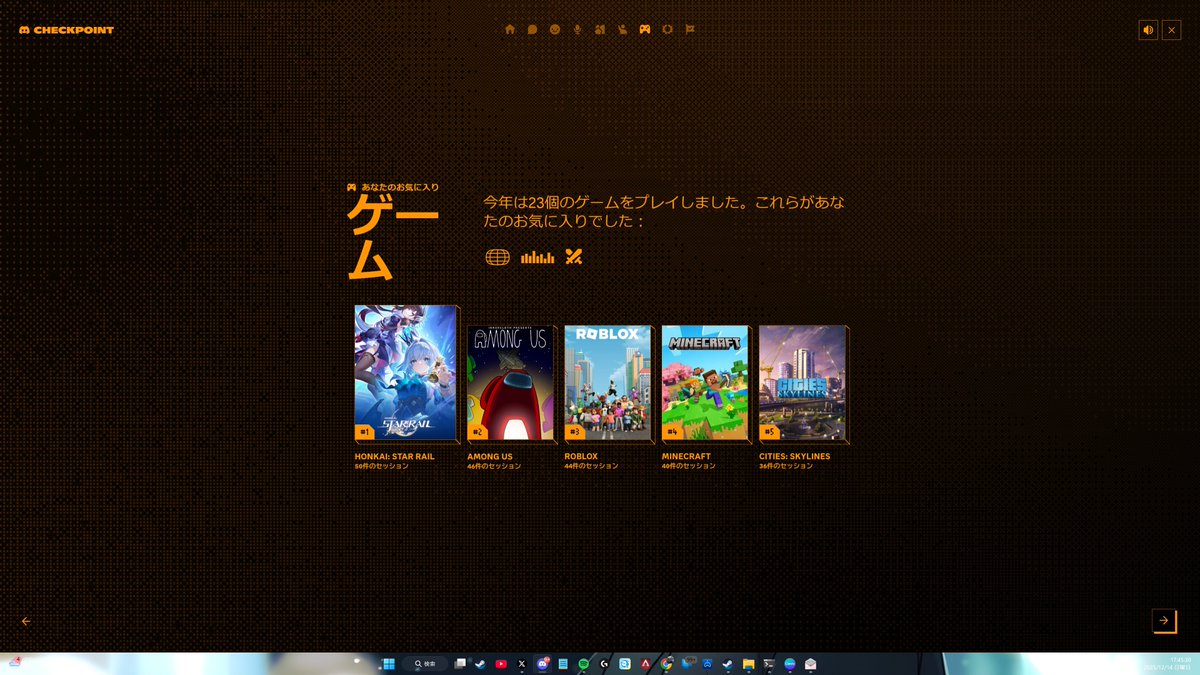
Task: Click the 46件のセッション label
Action: 494,466
